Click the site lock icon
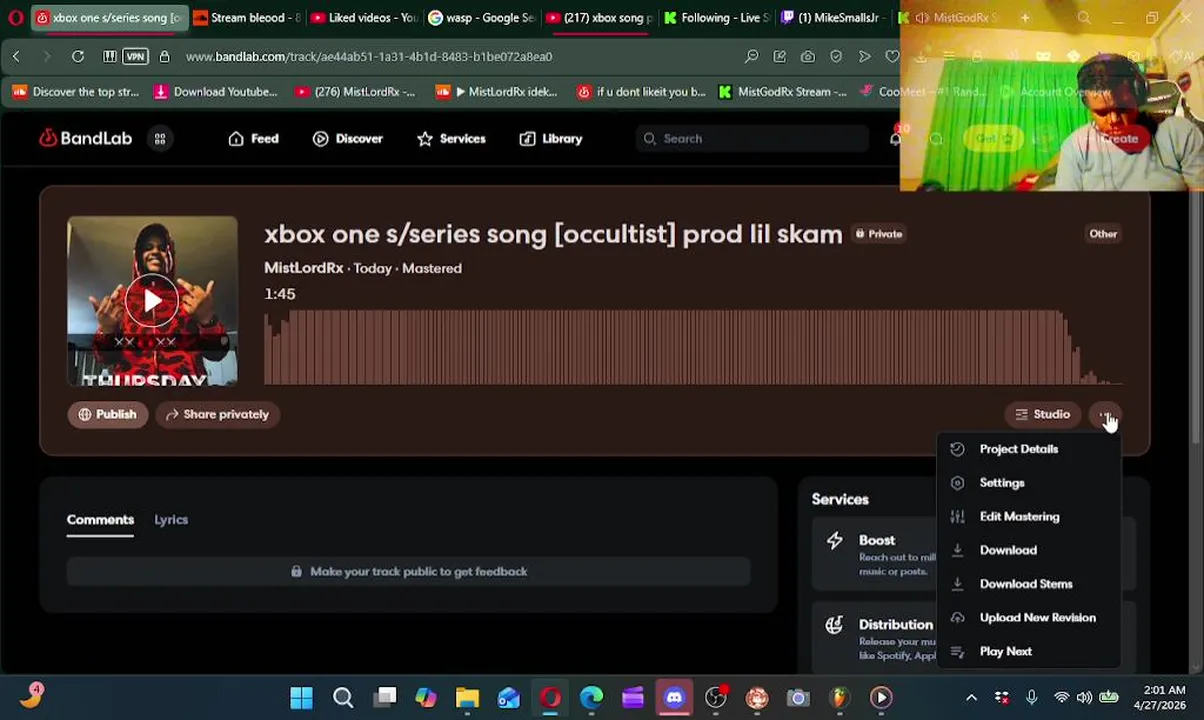 pos(164,57)
